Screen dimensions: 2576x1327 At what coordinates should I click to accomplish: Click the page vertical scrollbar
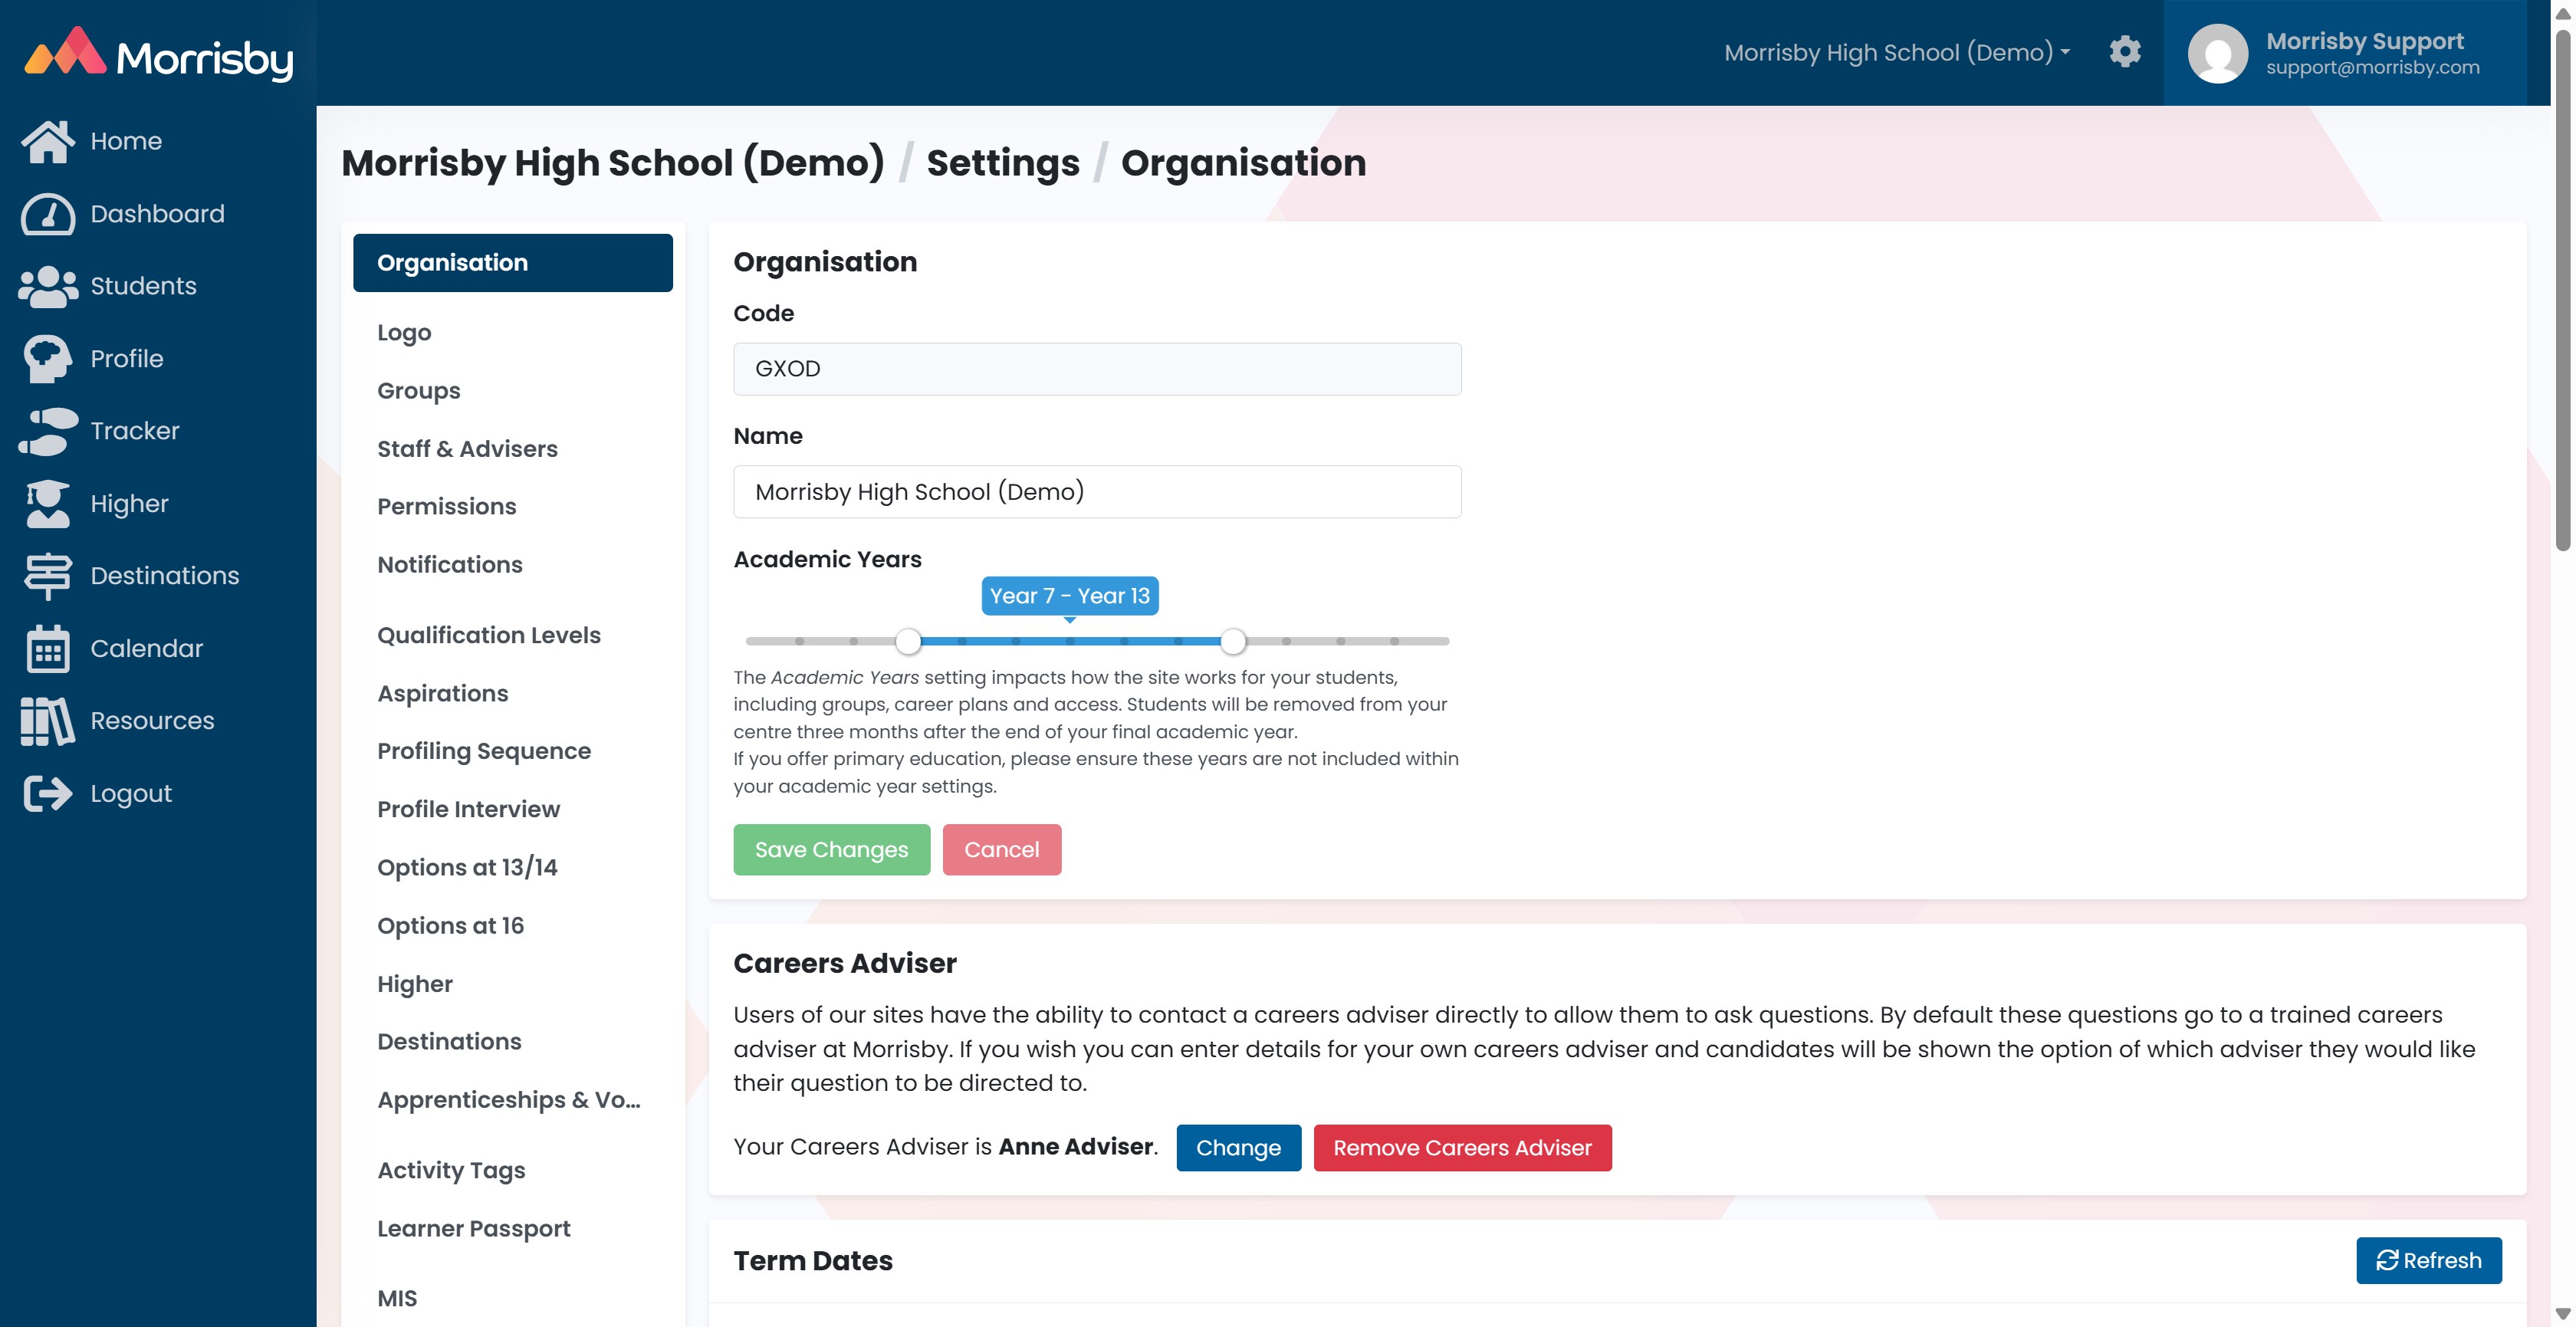(x=2562, y=290)
